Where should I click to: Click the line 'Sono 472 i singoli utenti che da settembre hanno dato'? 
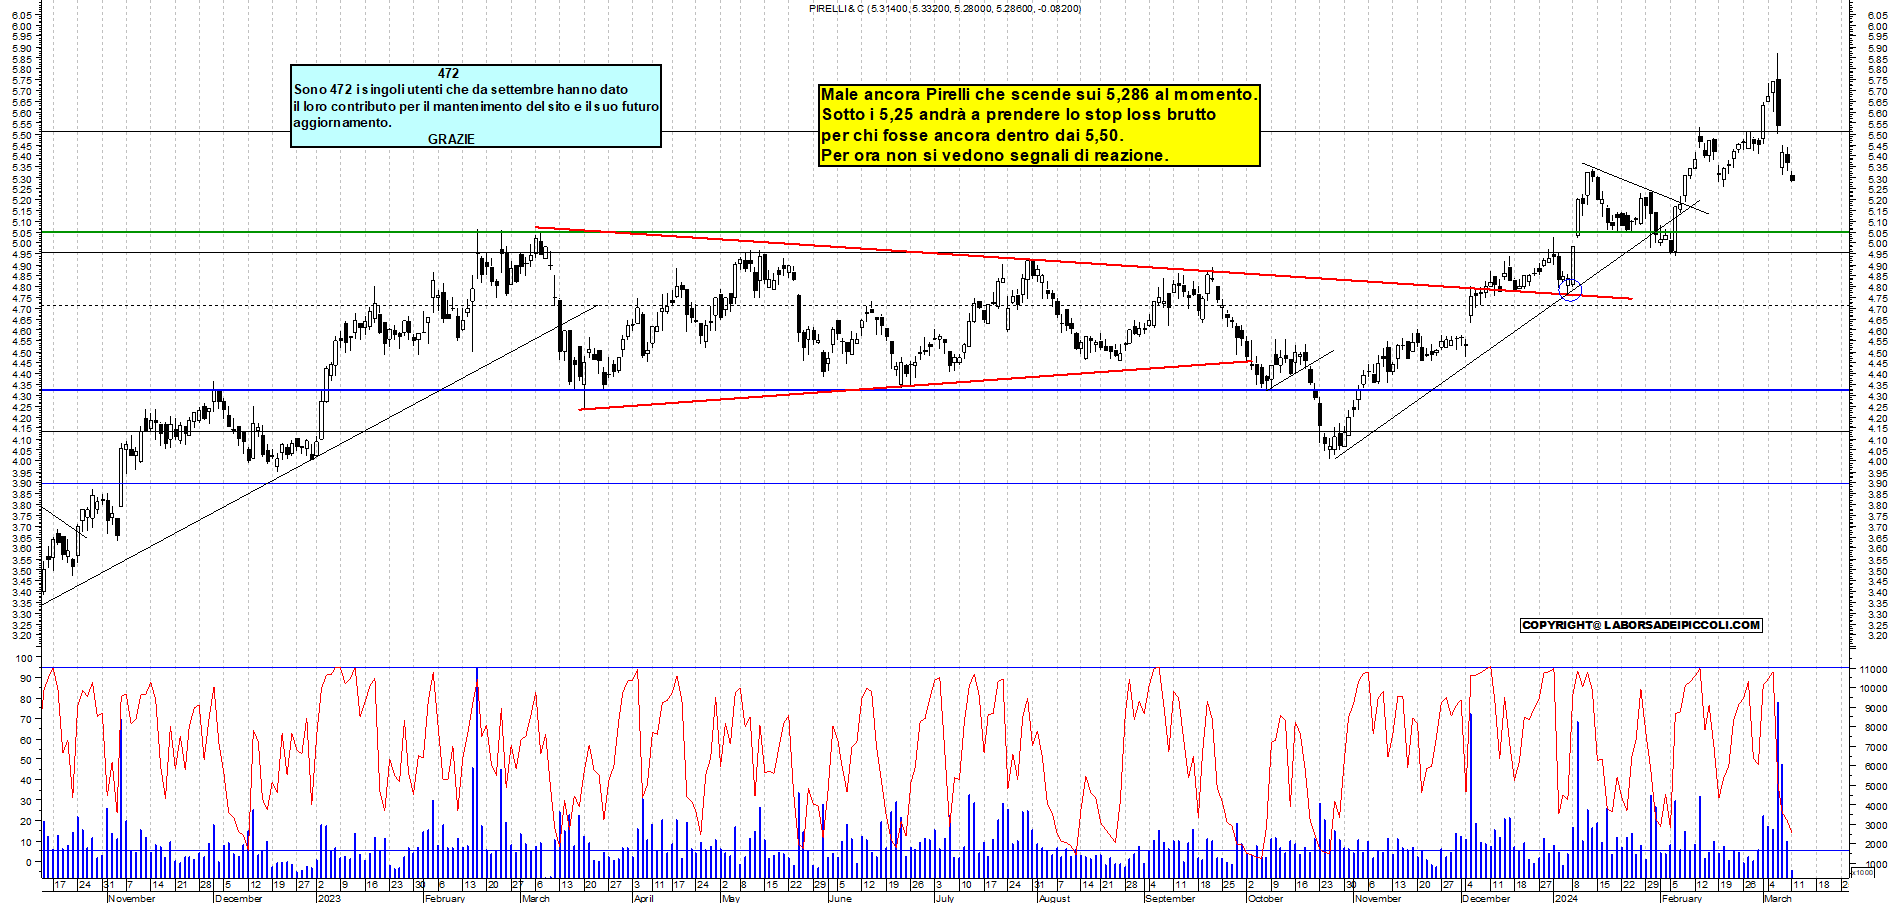click(x=461, y=89)
